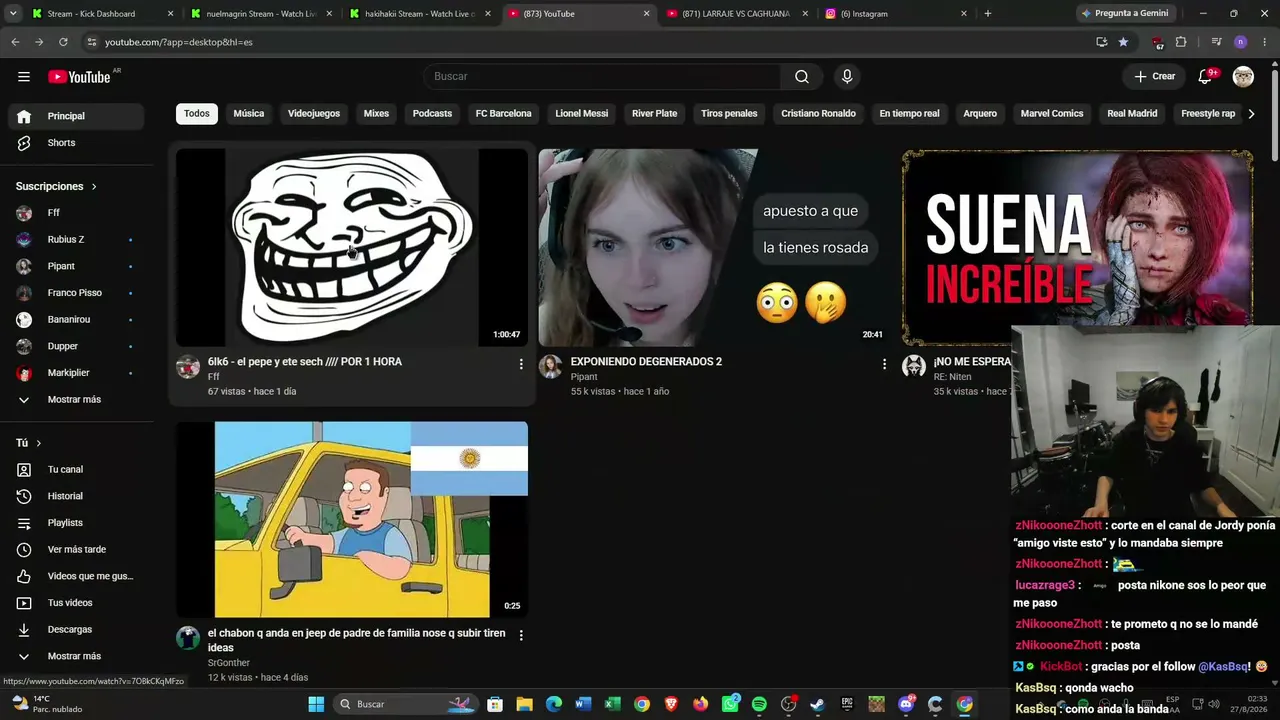Open Descargas in the sidebar

[x=76, y=629]
